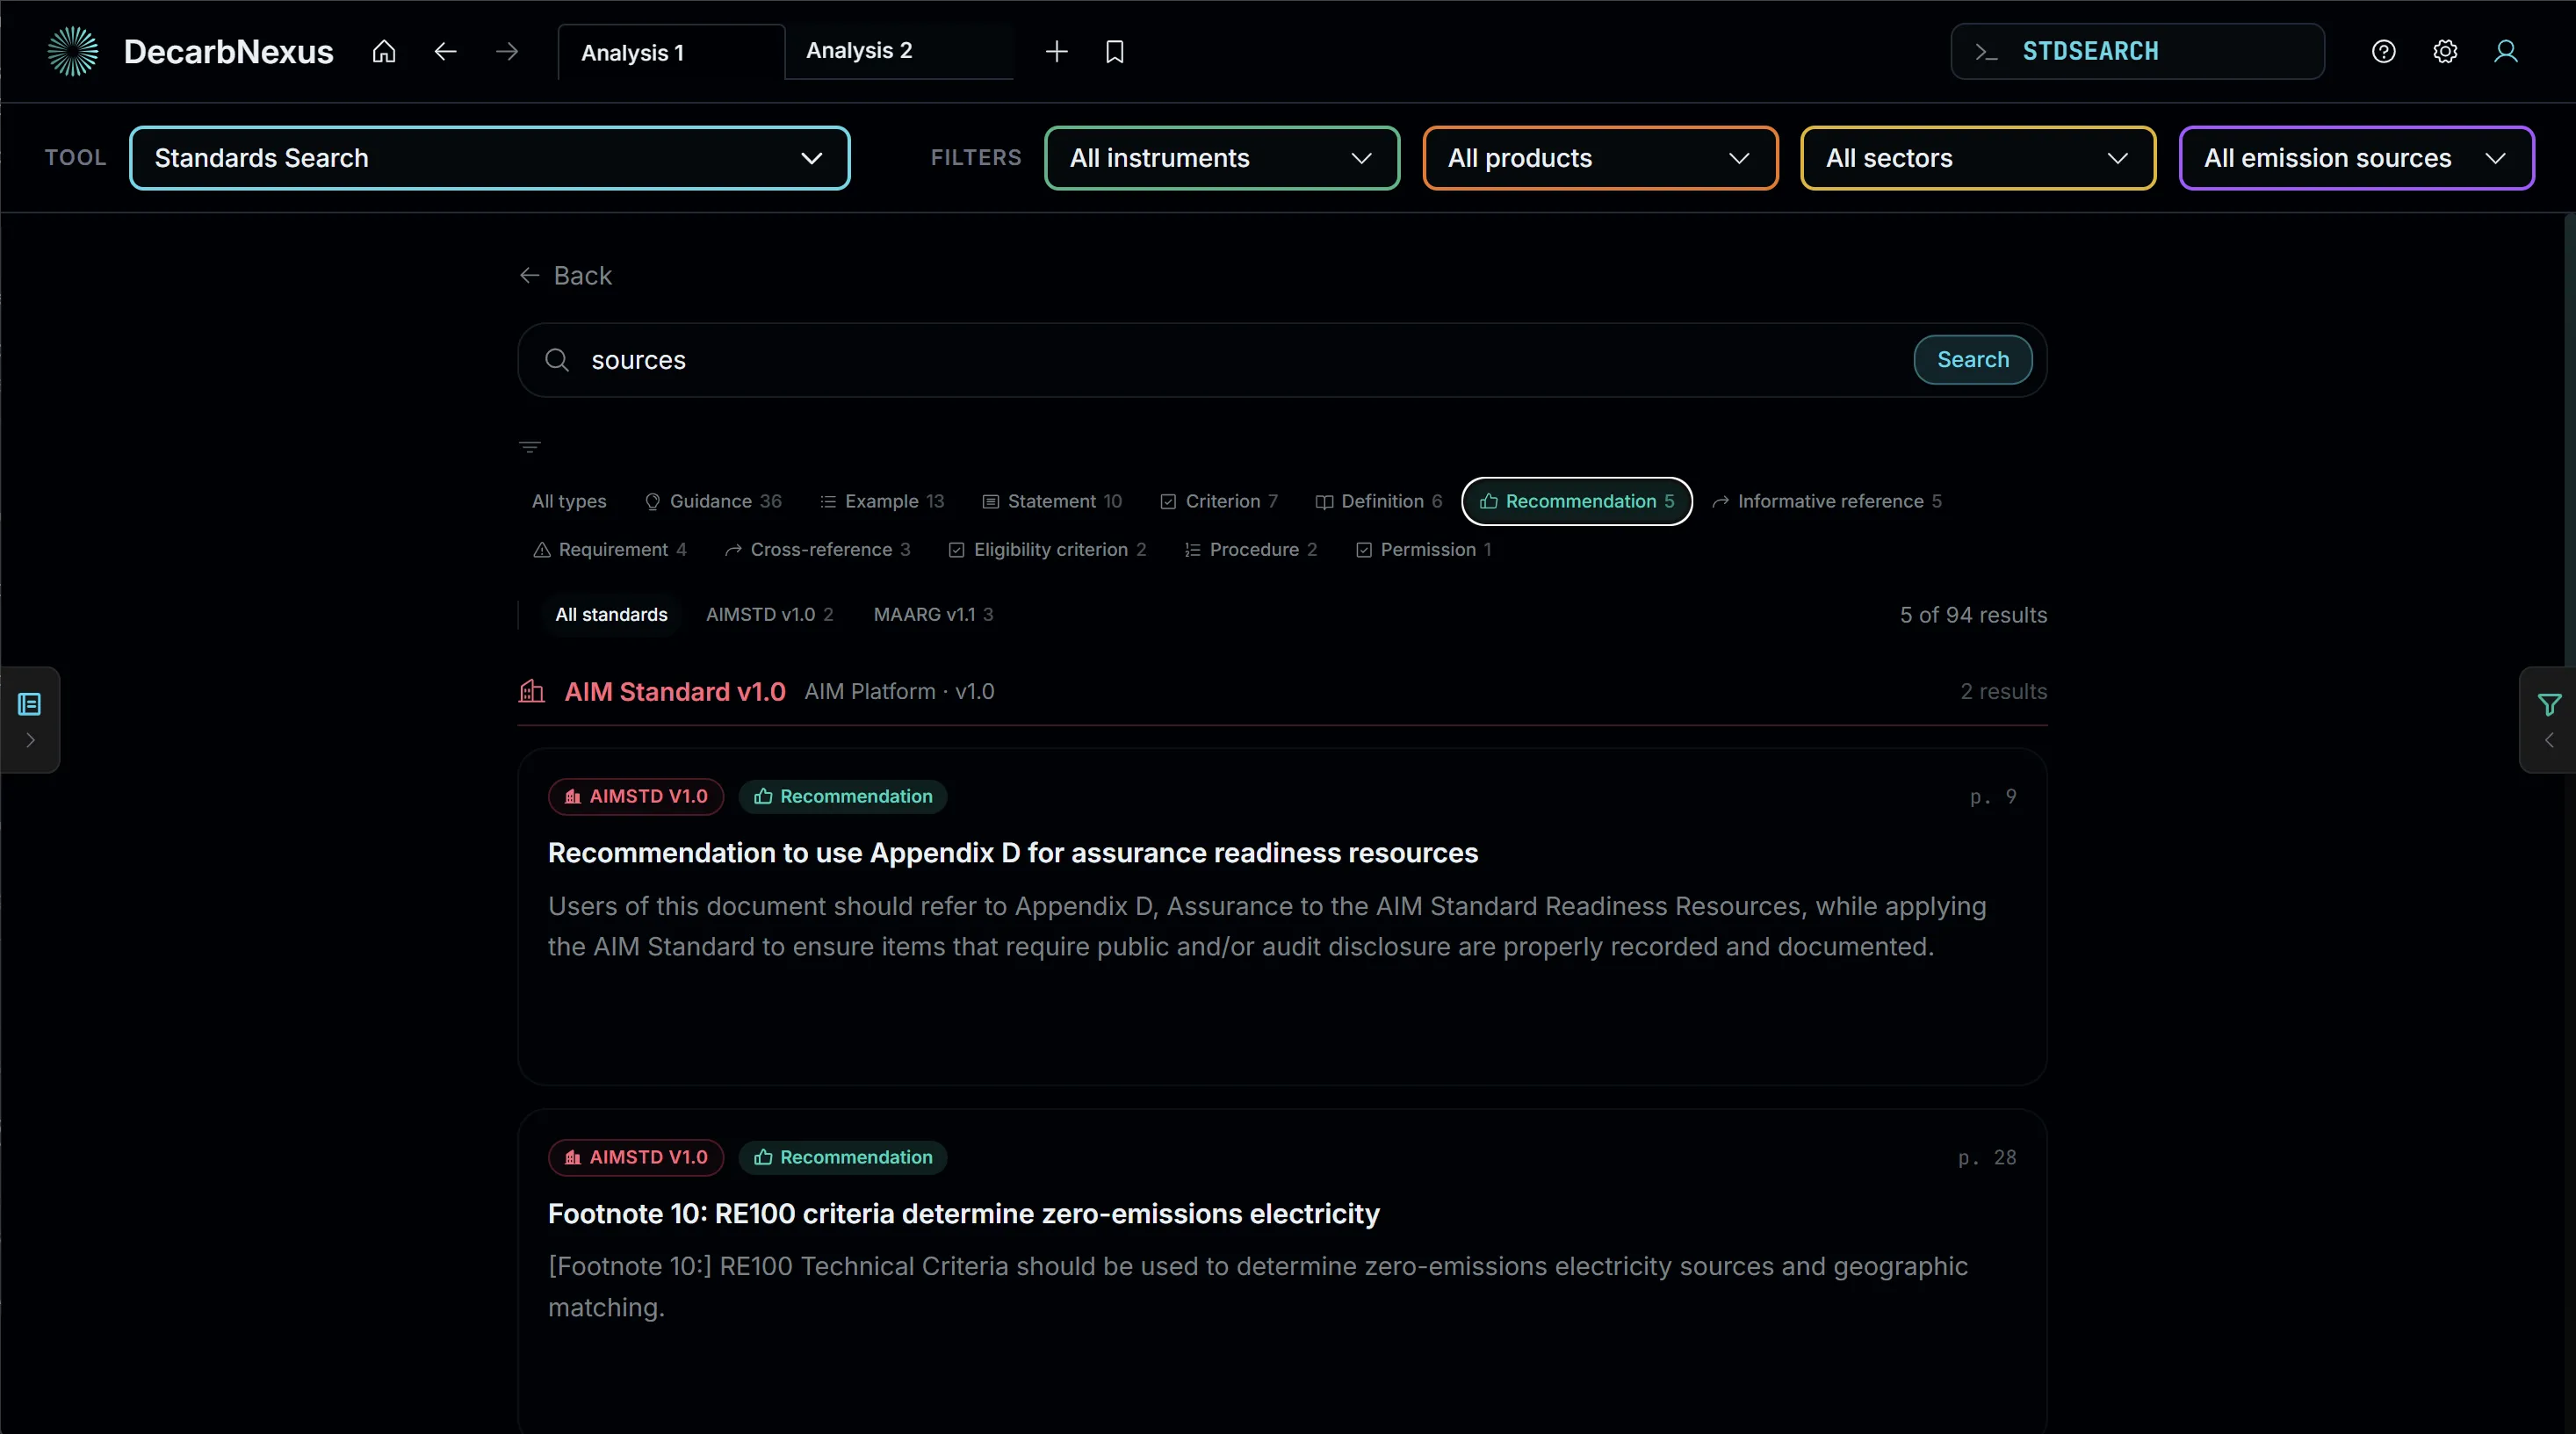Click the terminal prompt icon in STDSEARCH box
The image size is (2576, 1434).
(x=1986, y=52)
